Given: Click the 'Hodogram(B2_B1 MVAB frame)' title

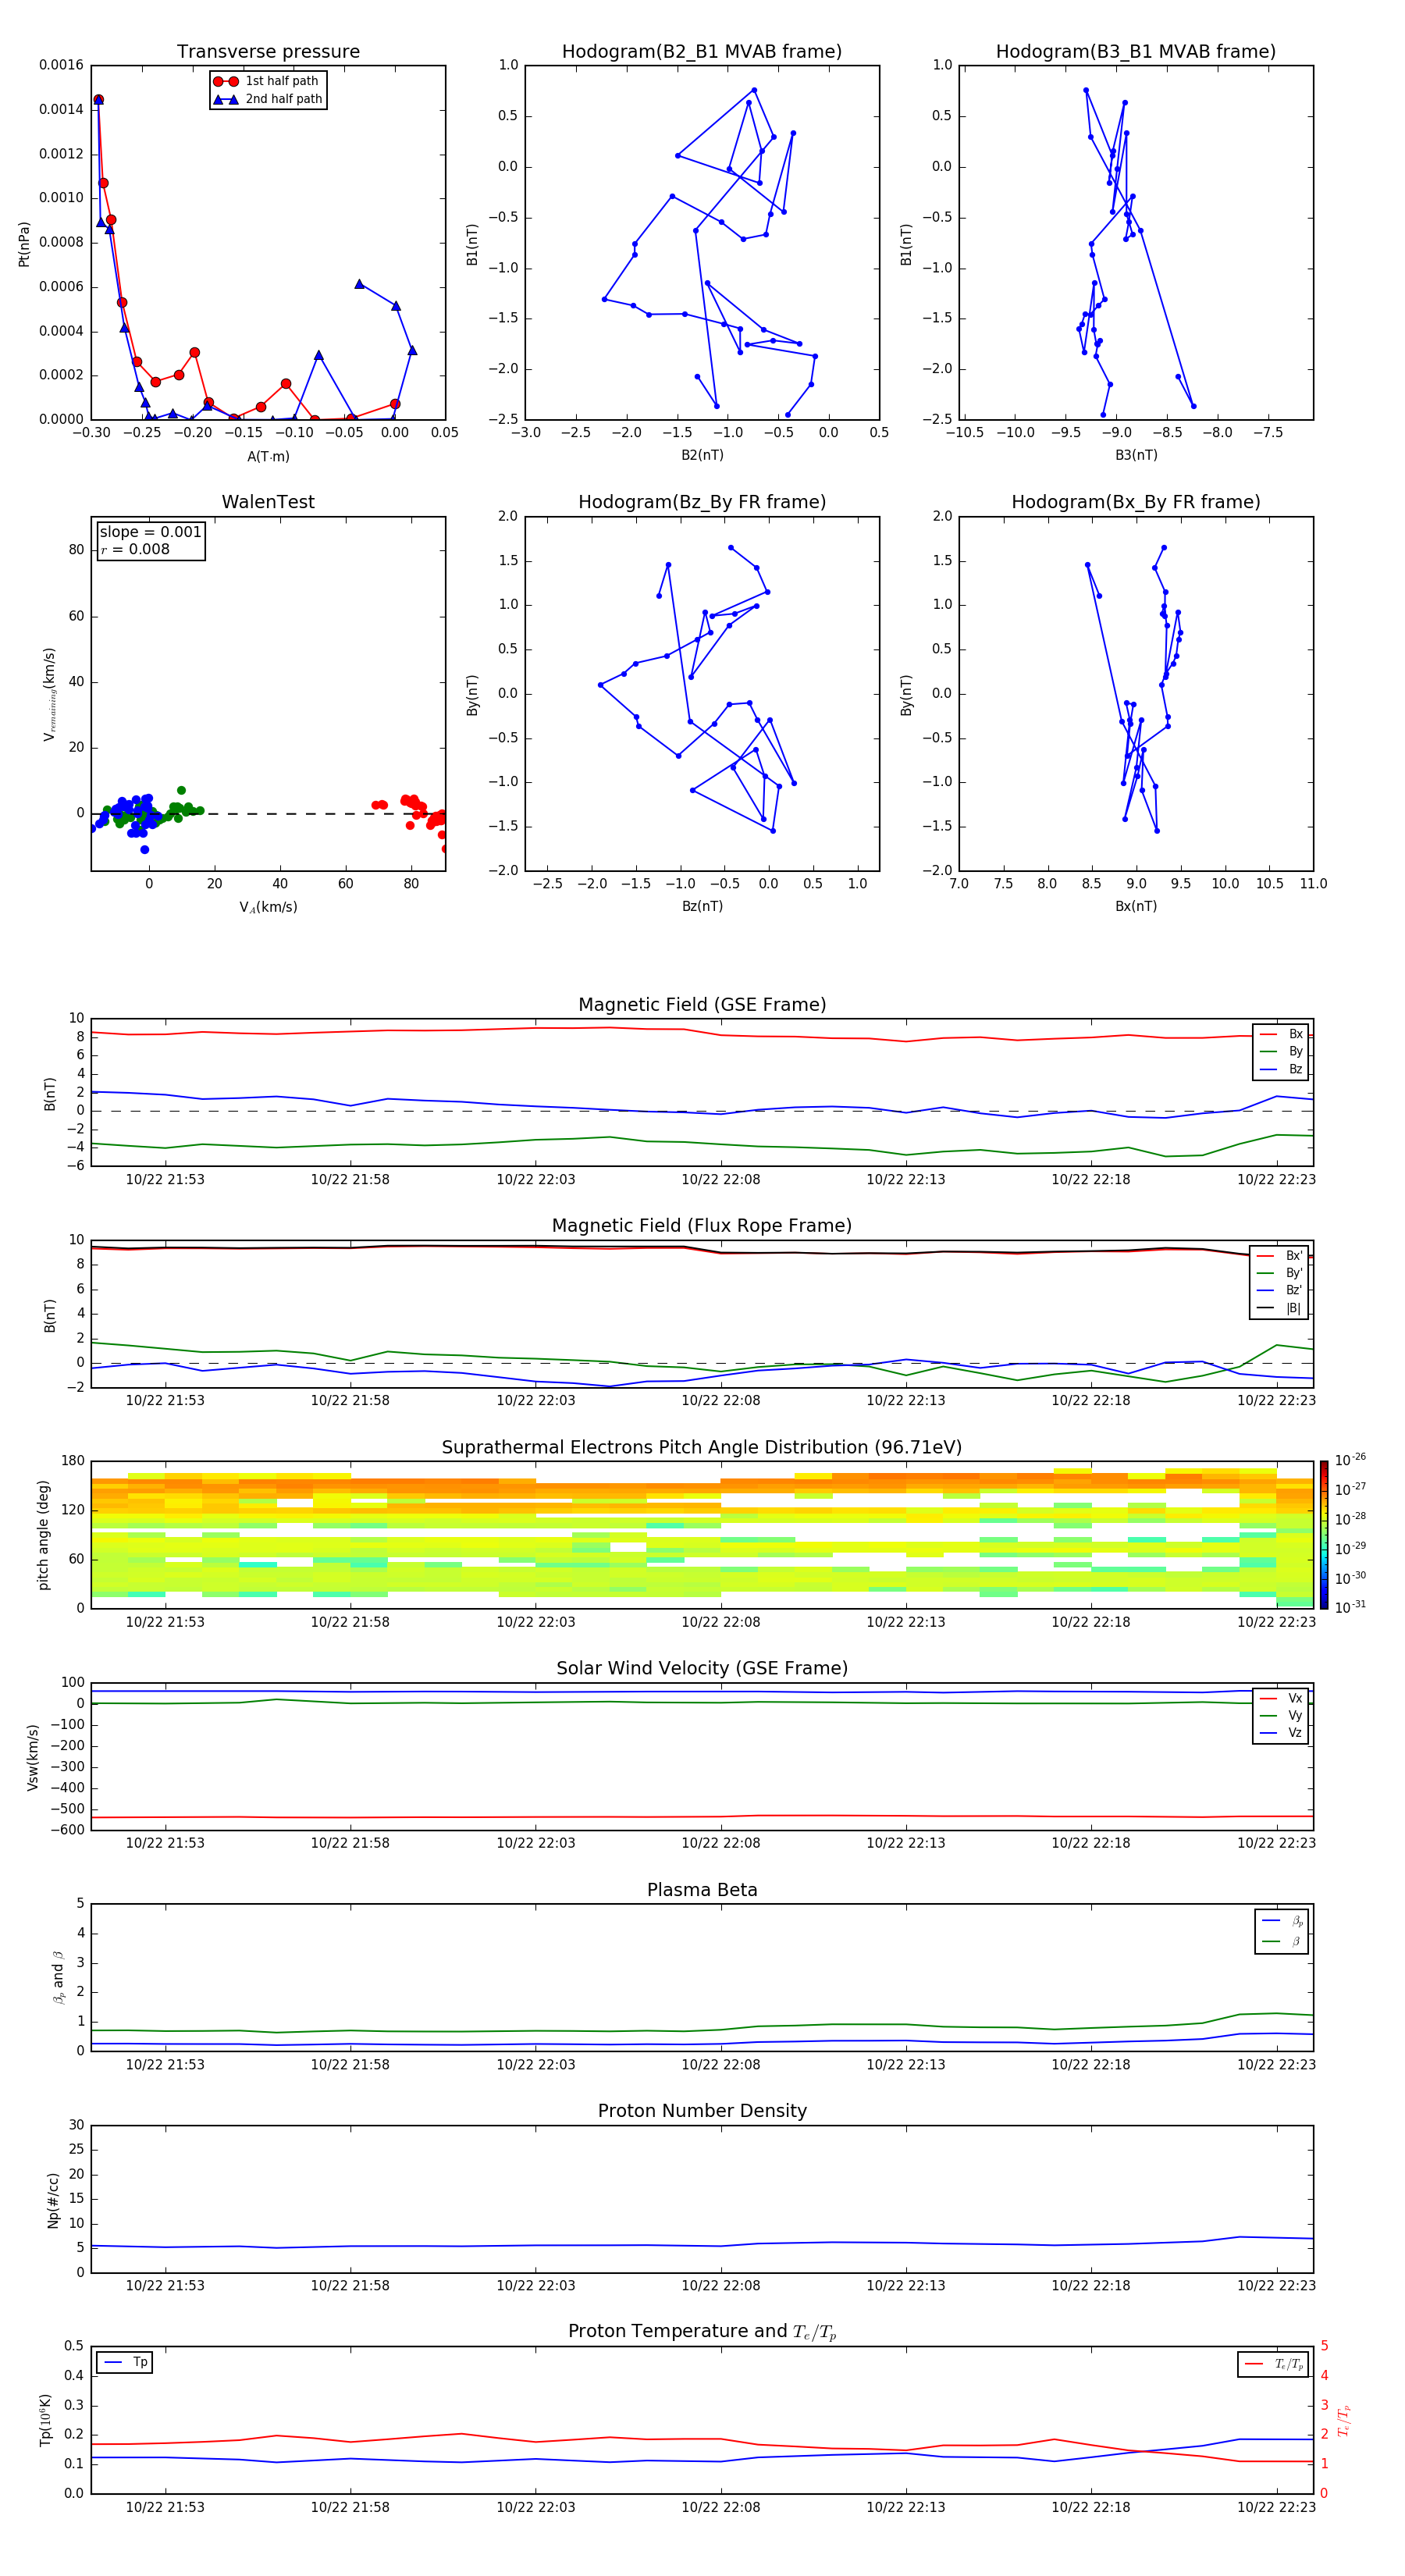Looking at the screenshot, I should [702, 52].
